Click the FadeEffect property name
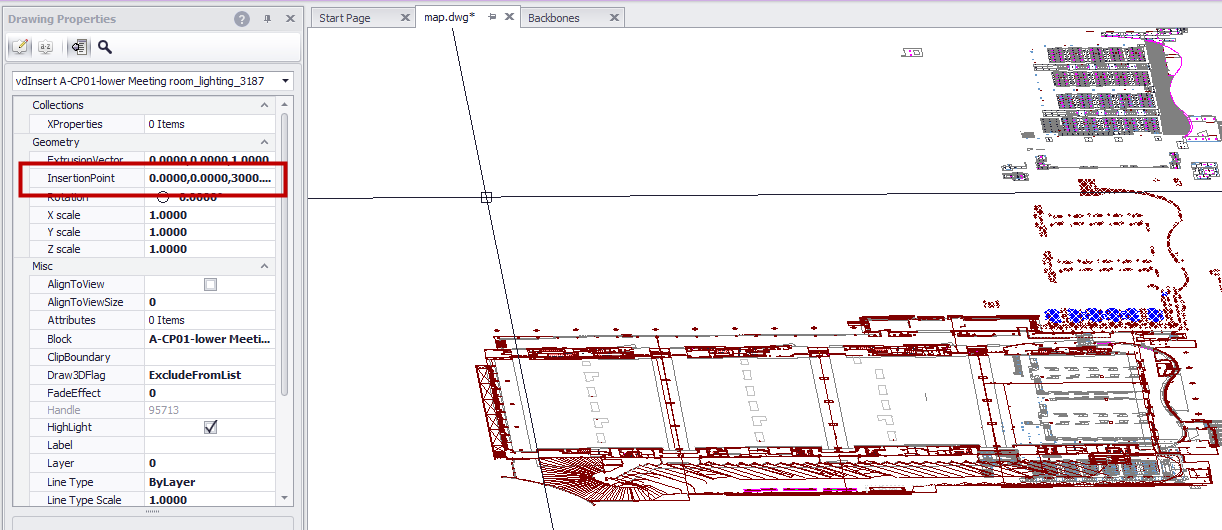The image size is (1222, 530). coord(74,393)
